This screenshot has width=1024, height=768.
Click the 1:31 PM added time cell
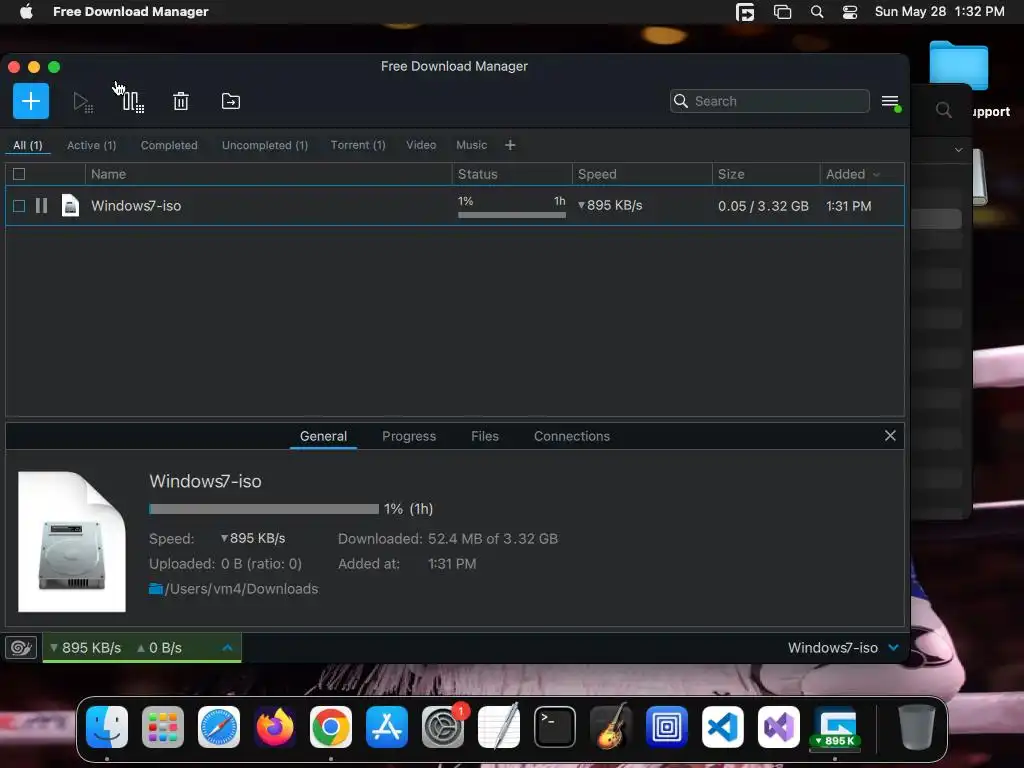click(x=848, y=206)
